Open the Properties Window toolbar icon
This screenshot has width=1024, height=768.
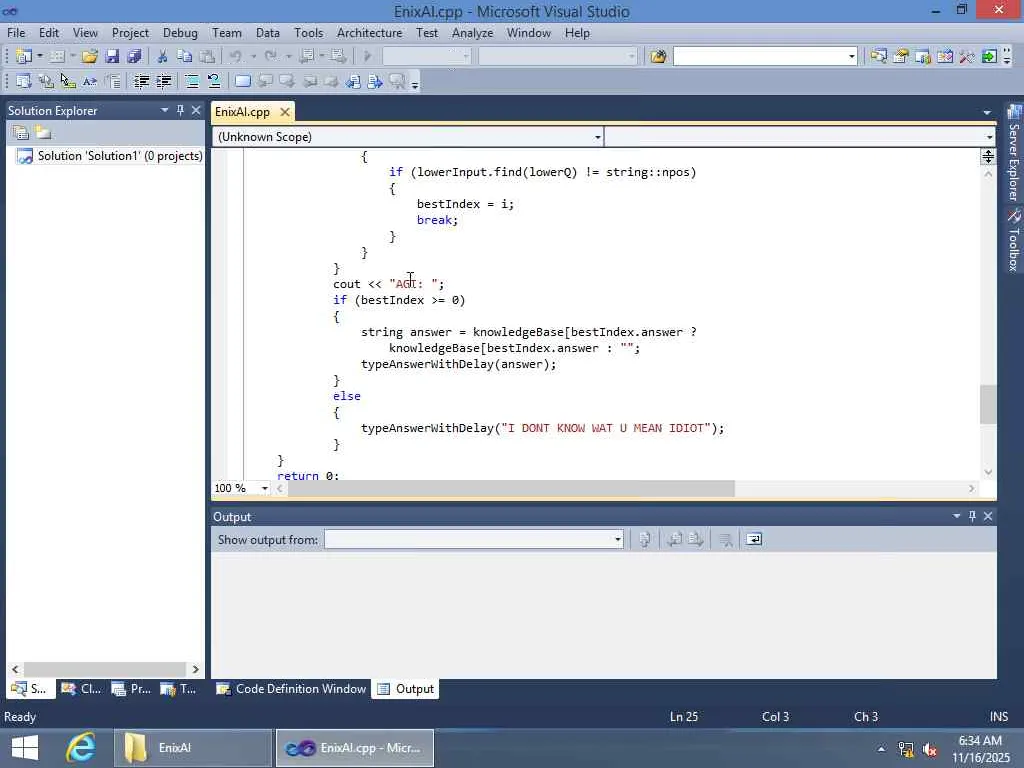(901, 56)
